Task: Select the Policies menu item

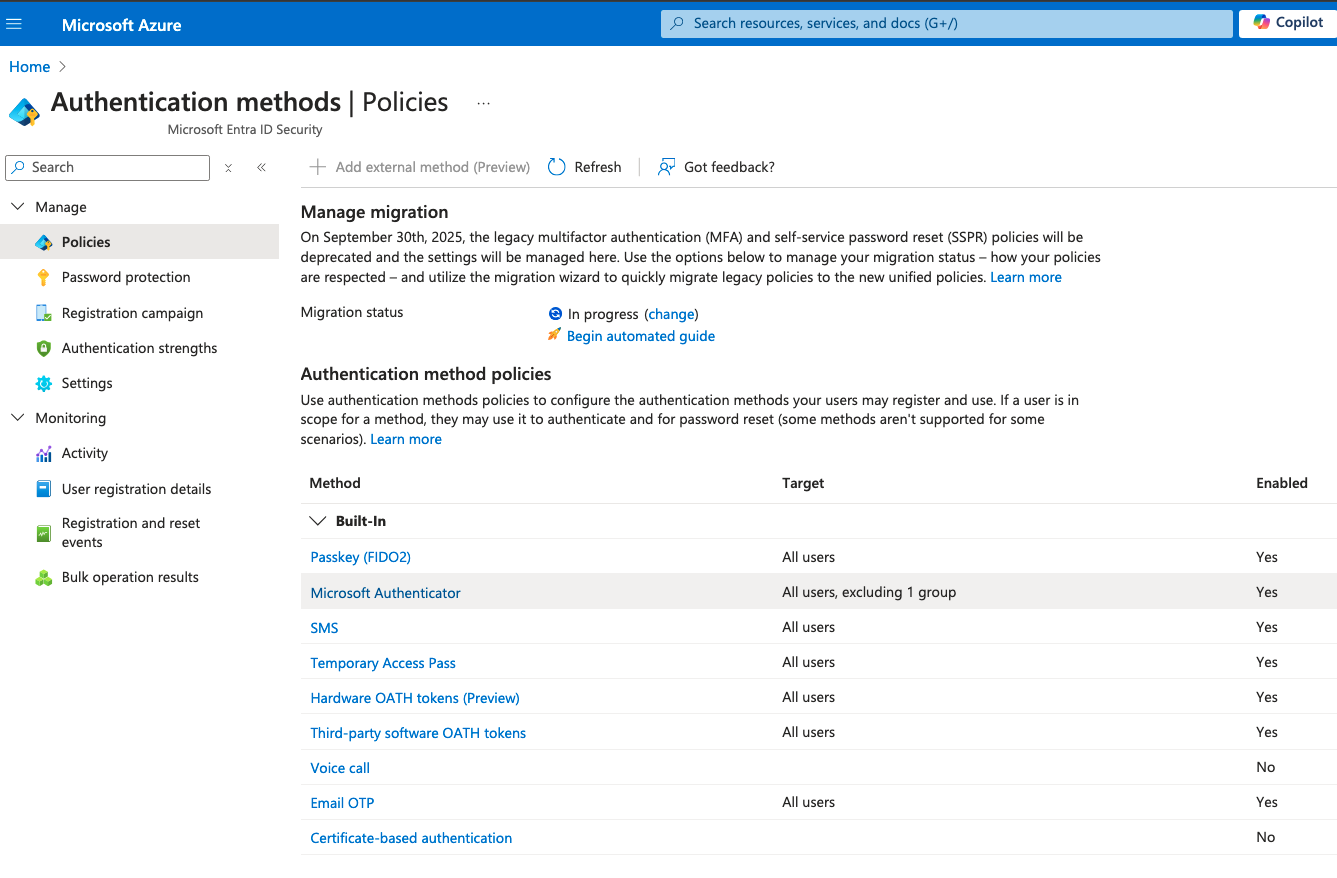Action: (86, 242)
